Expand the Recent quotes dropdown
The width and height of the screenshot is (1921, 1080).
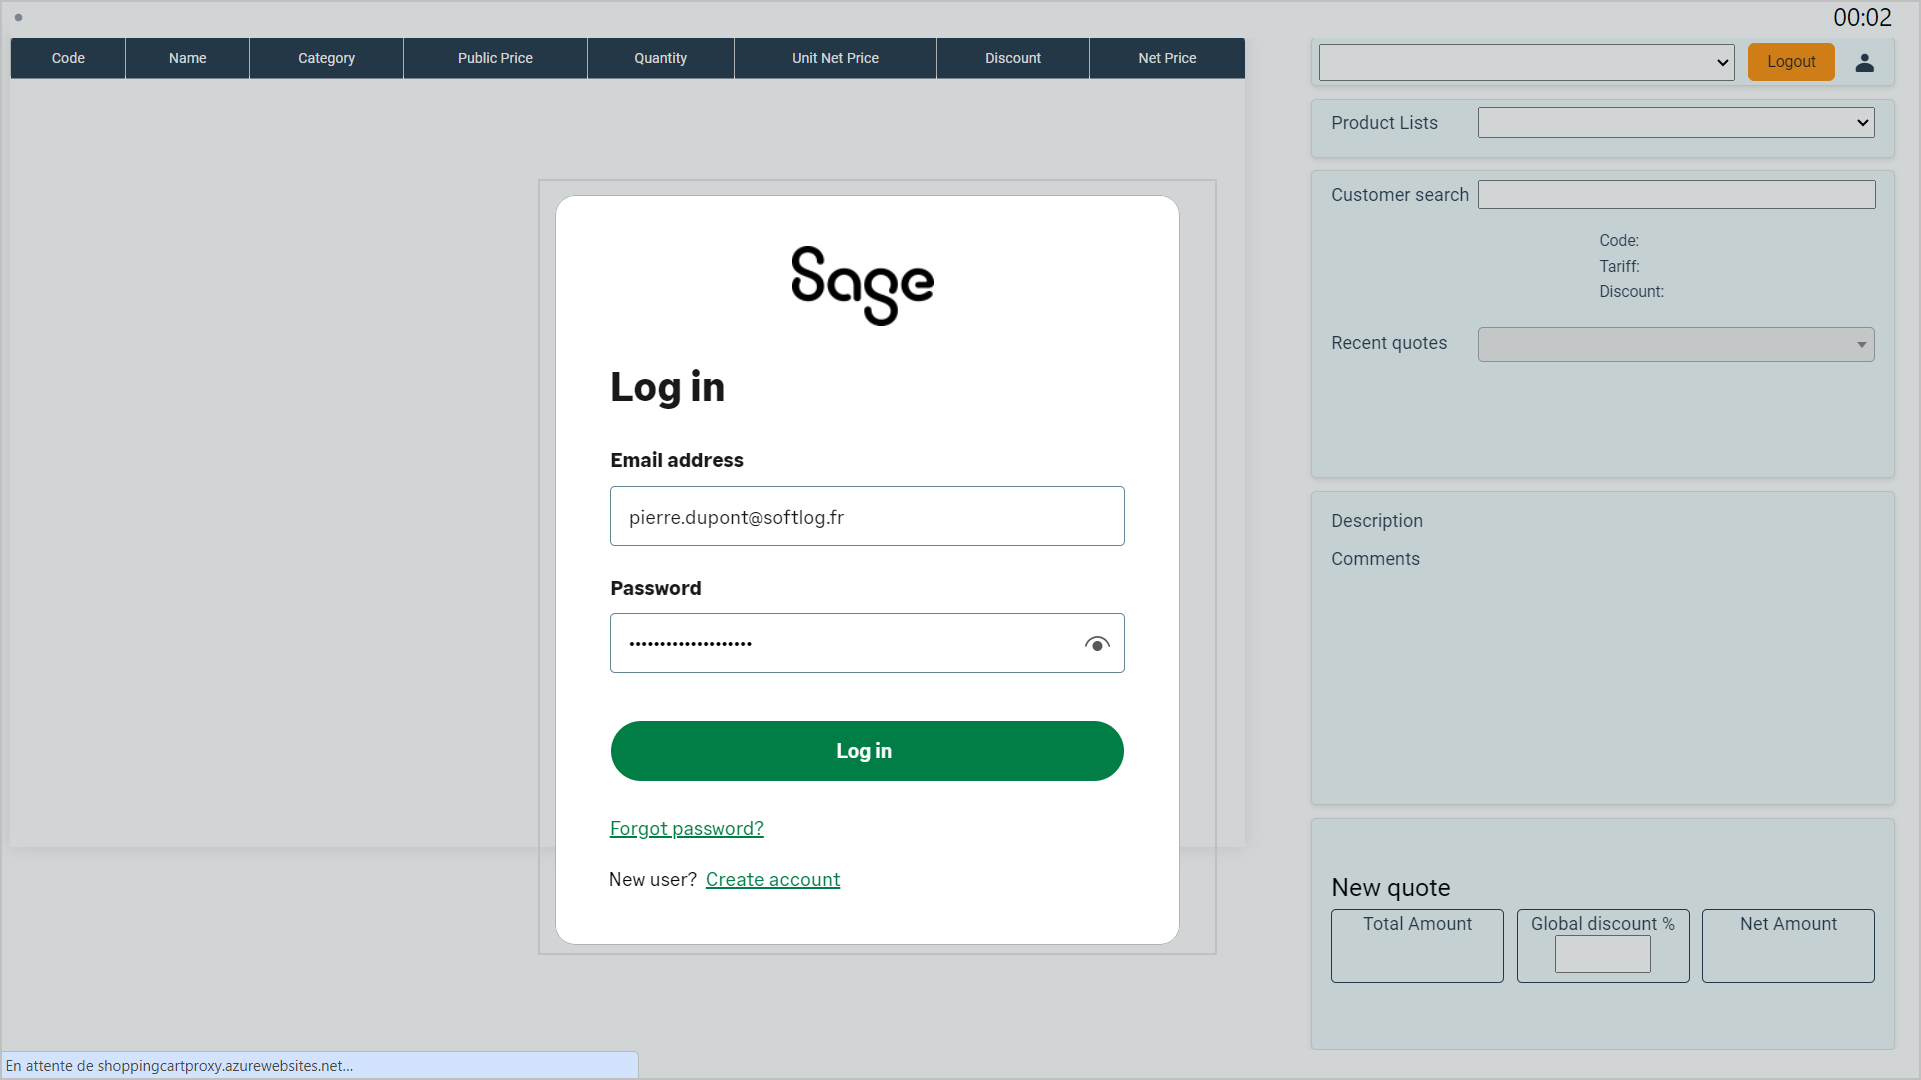[1676, 344]
